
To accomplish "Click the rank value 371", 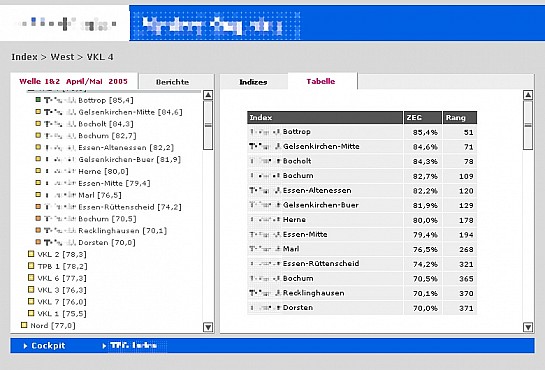I will (x=466, y=308).
